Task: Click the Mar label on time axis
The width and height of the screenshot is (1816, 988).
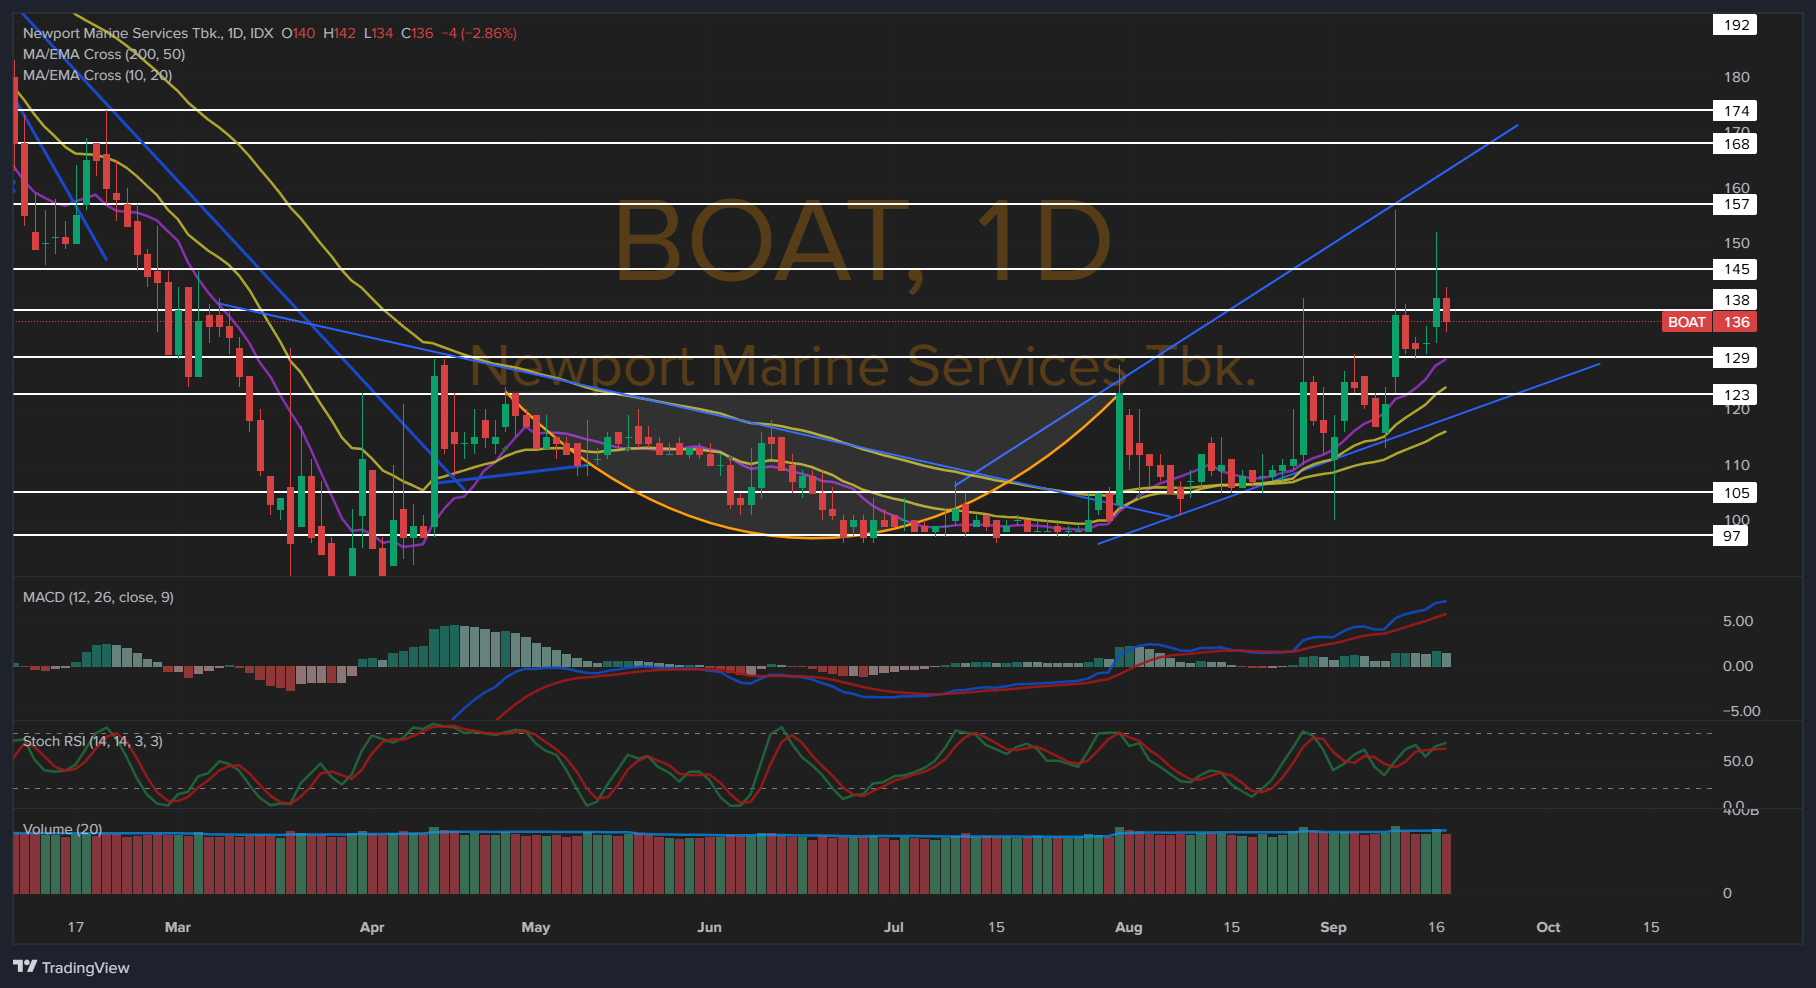Action: tap(178, 927)
